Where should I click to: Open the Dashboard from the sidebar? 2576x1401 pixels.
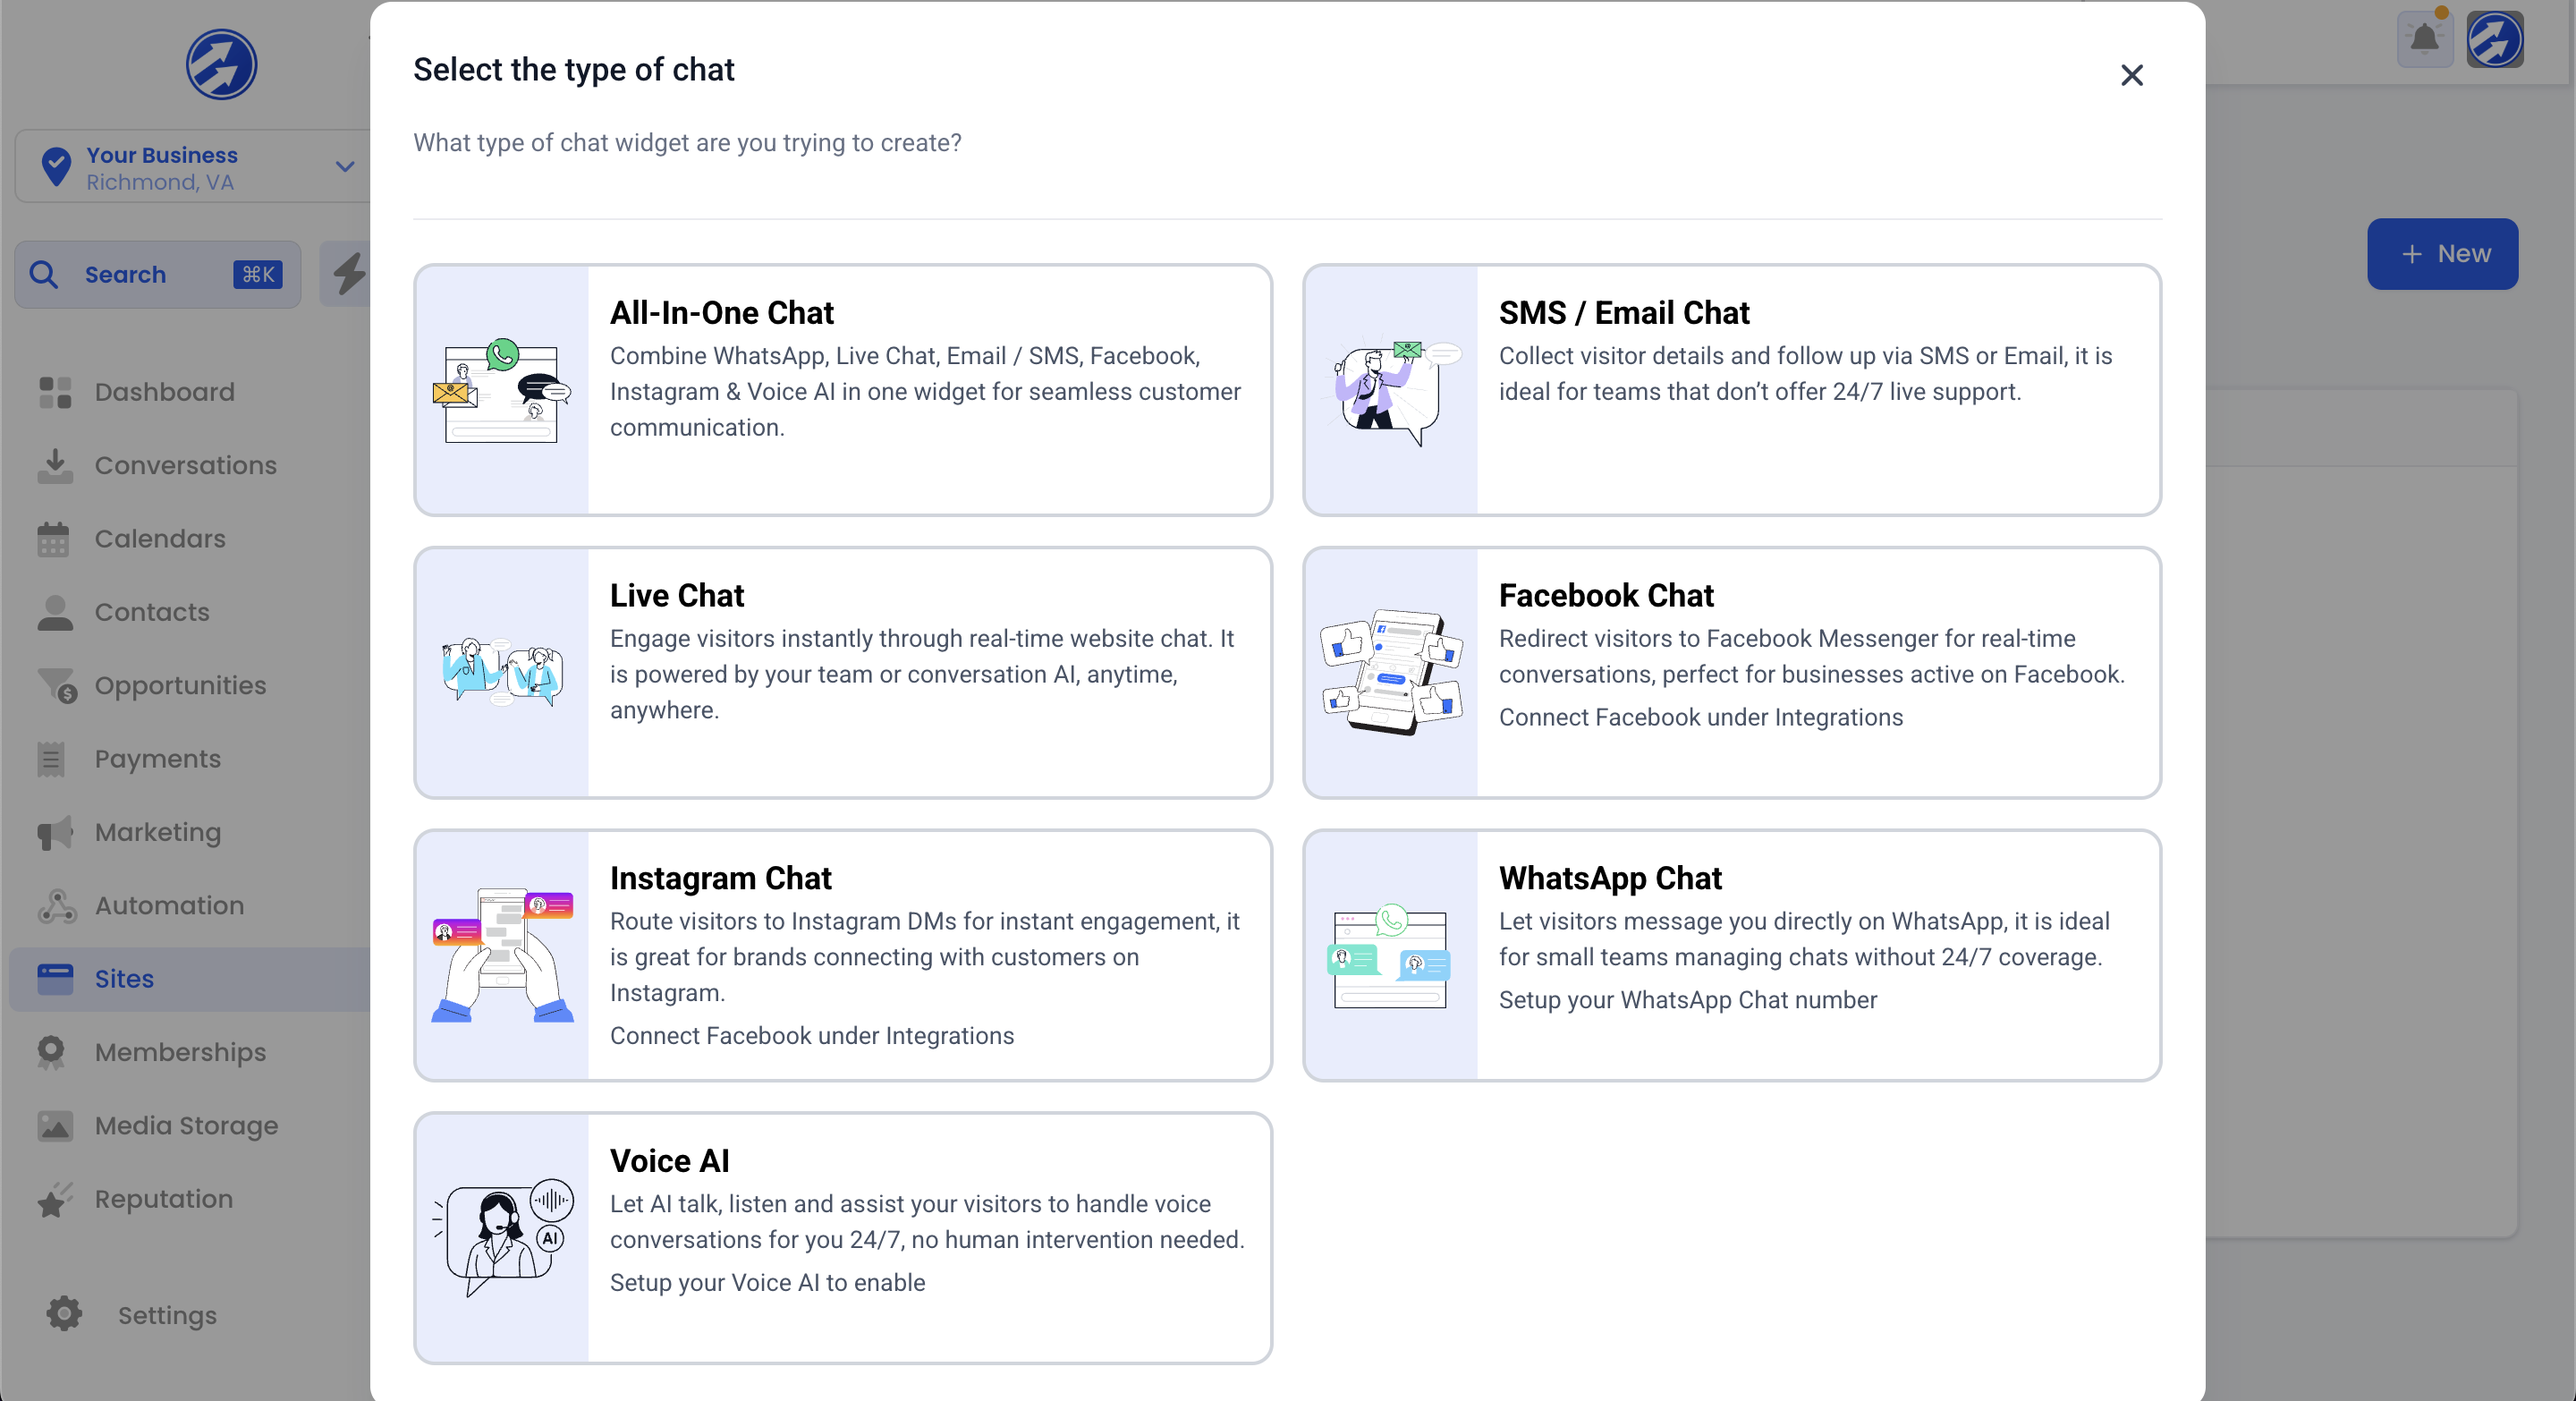click(x=164, y=391)
